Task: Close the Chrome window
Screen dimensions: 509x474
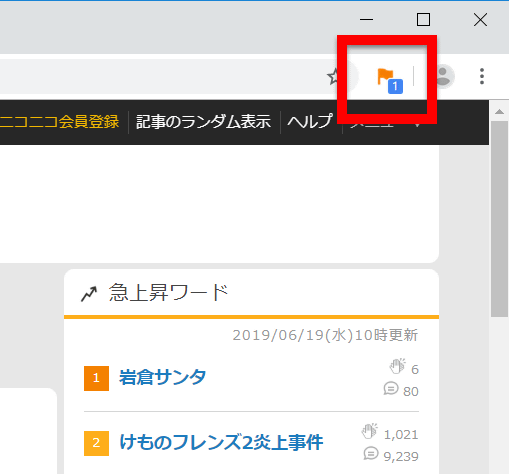Action: pos(480,20)
